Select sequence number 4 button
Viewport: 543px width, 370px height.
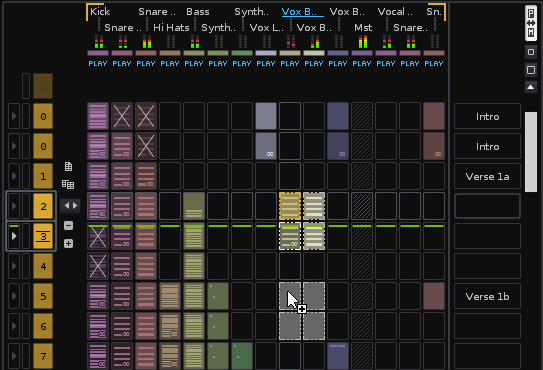click(43, 266)
